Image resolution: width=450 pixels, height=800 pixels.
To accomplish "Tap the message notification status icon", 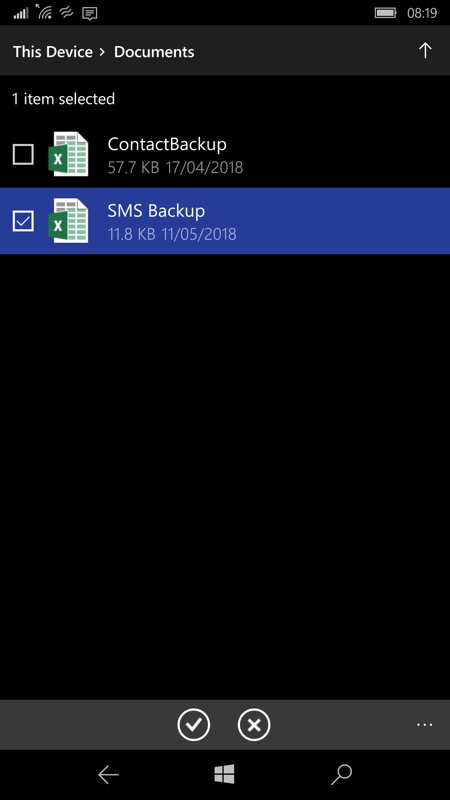I will pyautogui.click(x=90, y=13).
